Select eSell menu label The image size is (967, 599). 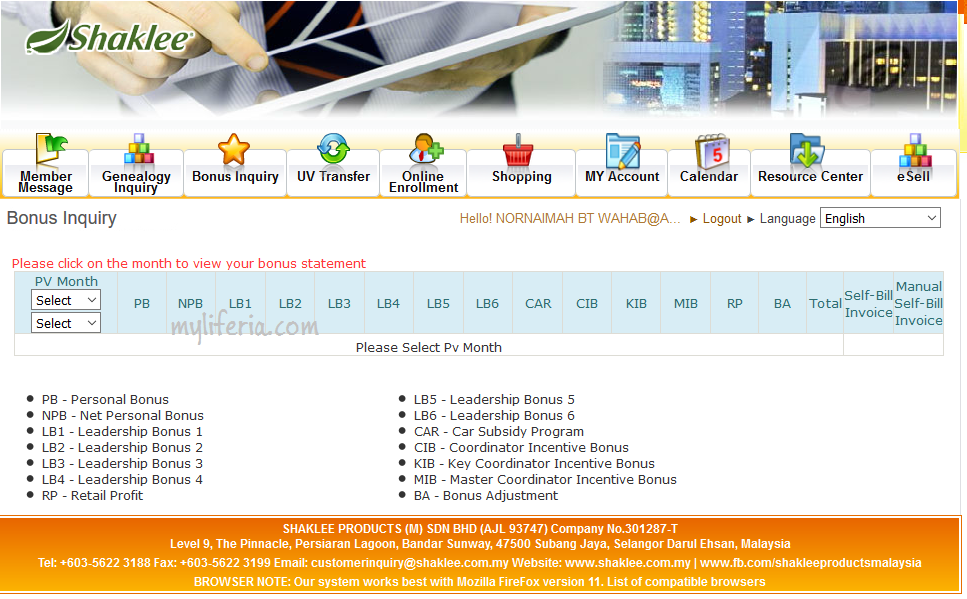pyautogui.click(x=913, y=176)
